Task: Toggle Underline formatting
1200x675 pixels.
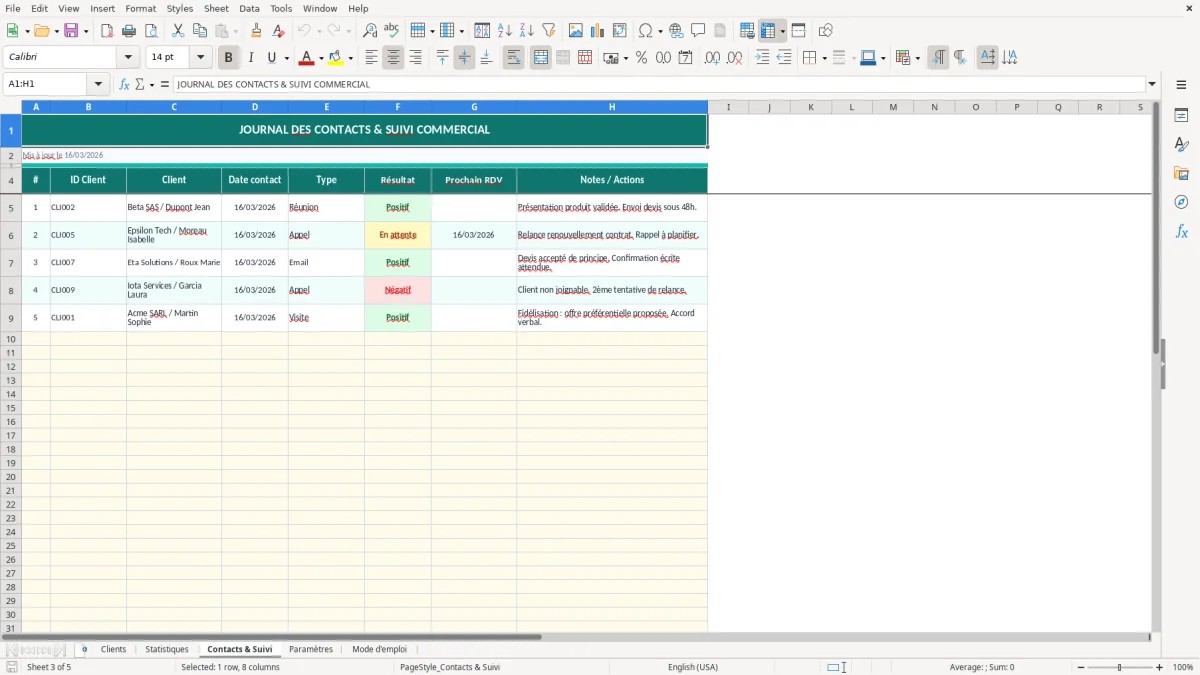Action: pos(271,58)
